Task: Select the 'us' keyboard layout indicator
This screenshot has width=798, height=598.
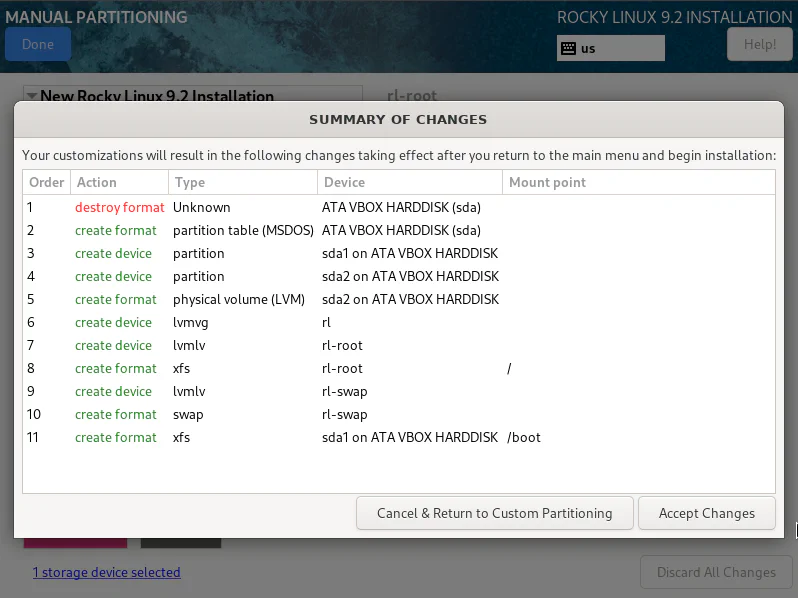Action: coord(611,48)
